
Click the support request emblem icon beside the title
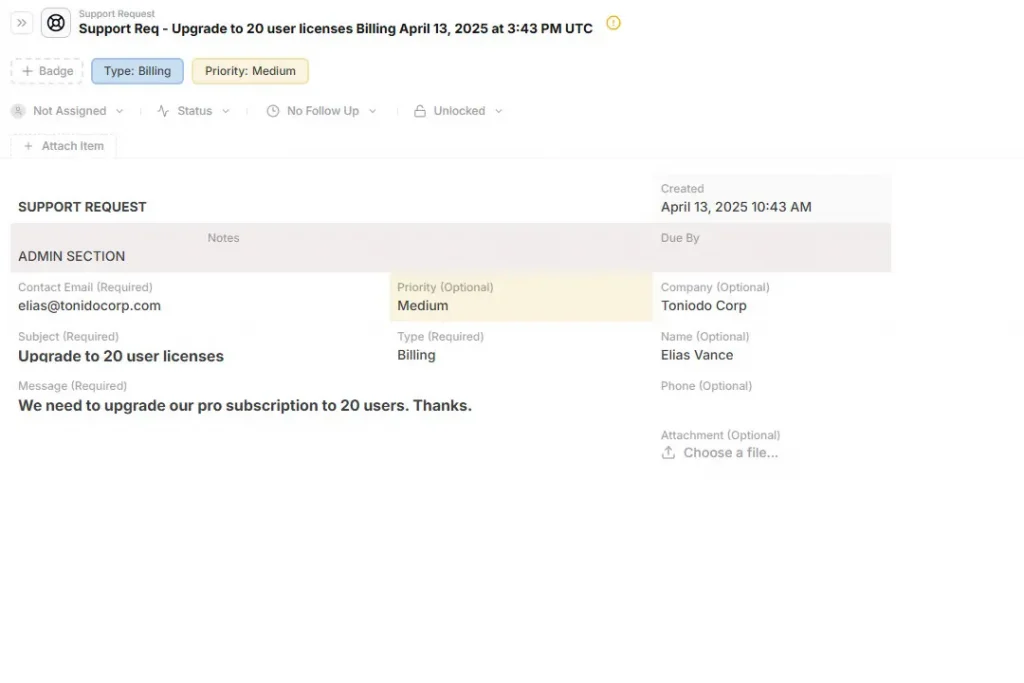pyautogui.click(x=55, y=22)
